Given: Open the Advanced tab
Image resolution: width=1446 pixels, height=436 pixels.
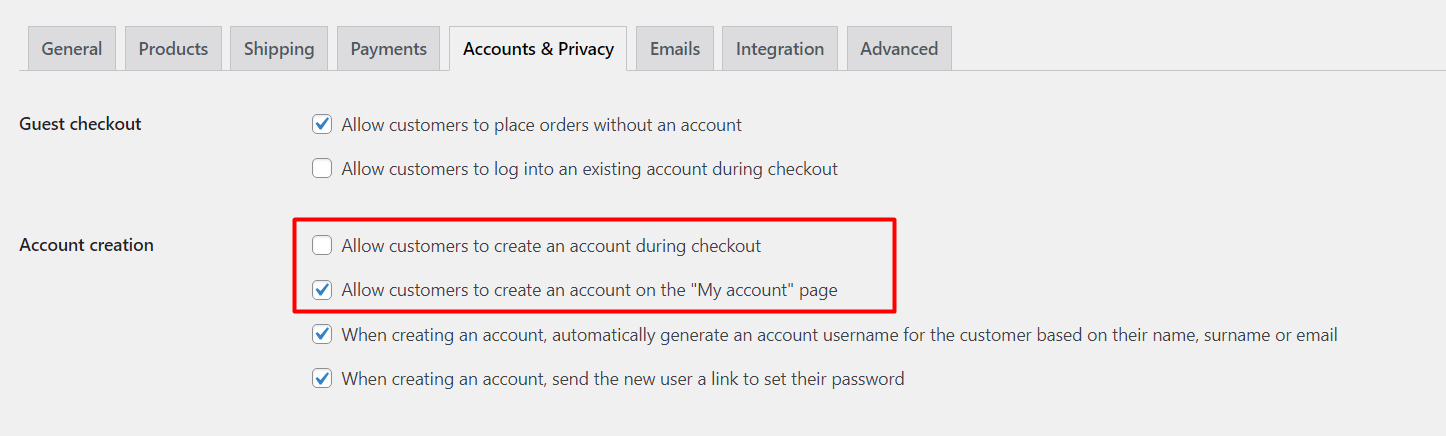Looking at the screenshot, I should (x=899, y=48).
